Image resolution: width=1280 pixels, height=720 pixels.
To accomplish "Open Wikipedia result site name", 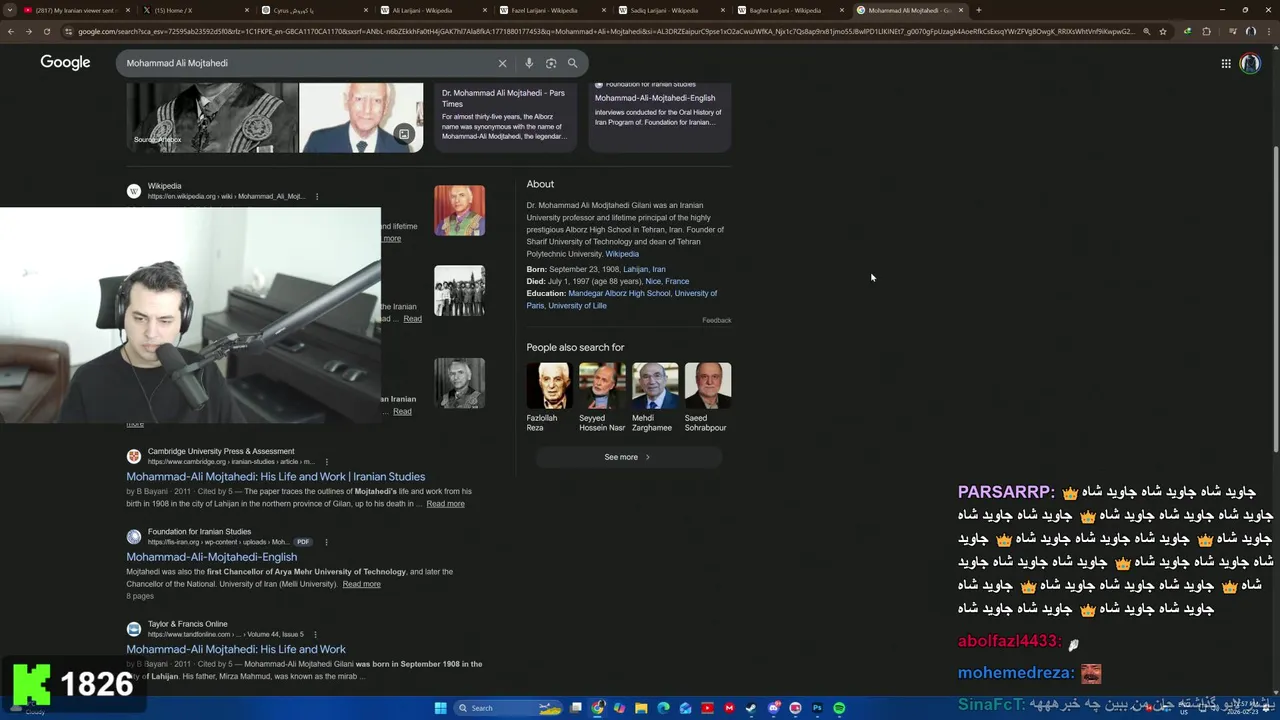I will click(165, 186).
